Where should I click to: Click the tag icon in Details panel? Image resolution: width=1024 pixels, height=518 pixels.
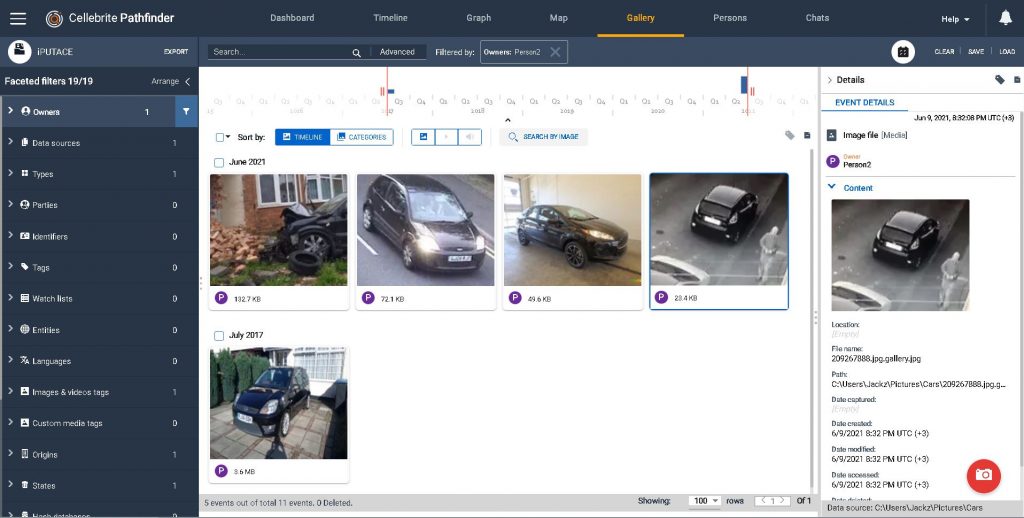click(x=999, y=80)
